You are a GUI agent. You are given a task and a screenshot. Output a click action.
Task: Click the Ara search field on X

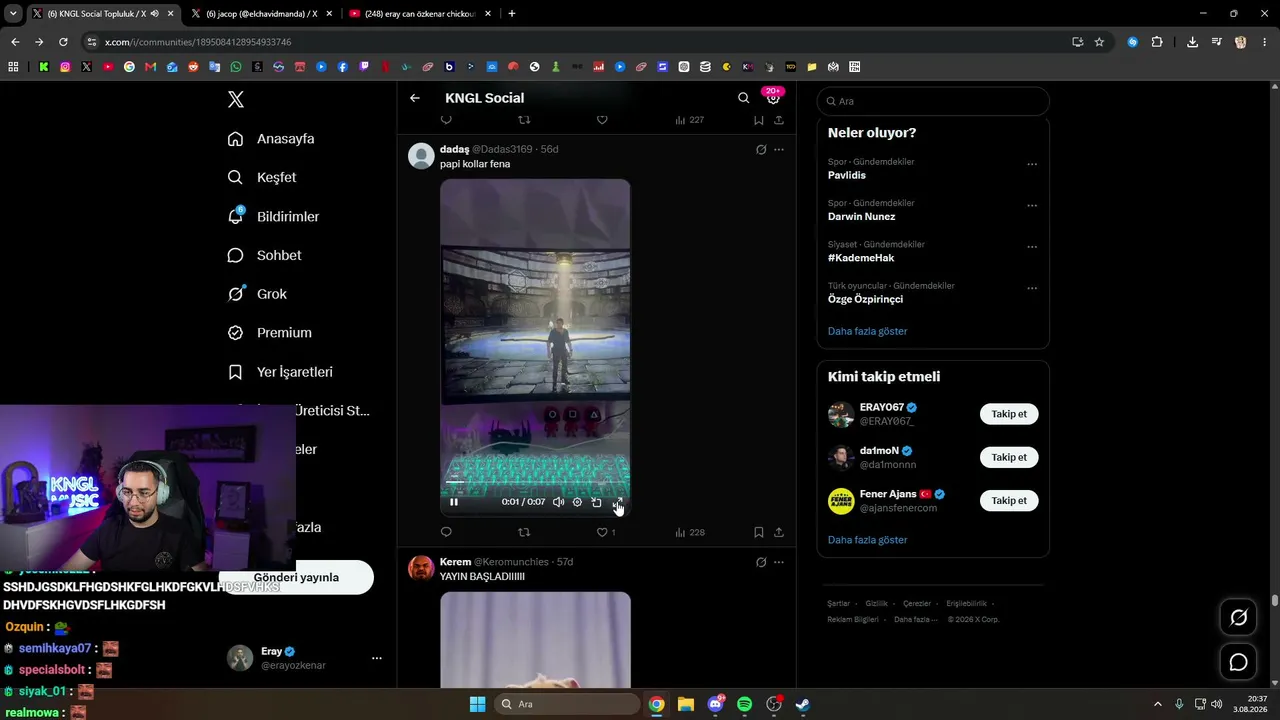point(933,101)
